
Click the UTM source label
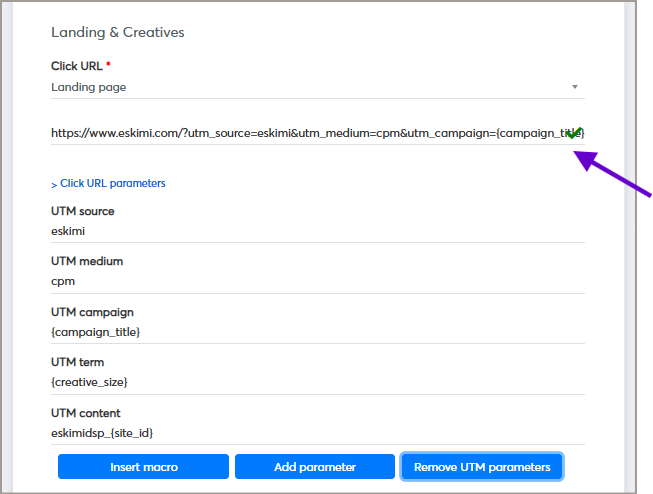point(82,211)
